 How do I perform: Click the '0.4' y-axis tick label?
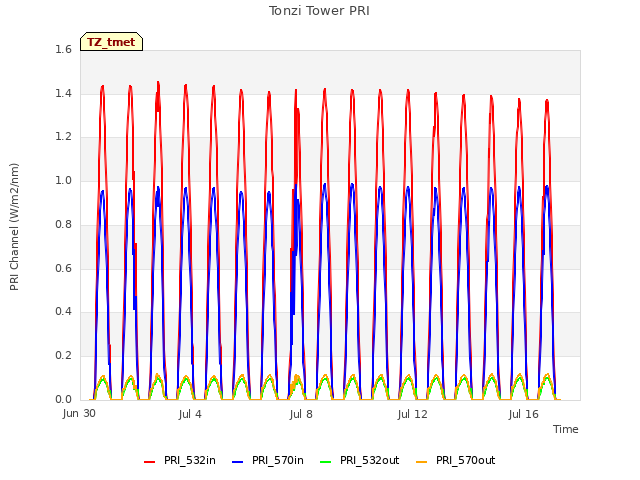(63, 311)
